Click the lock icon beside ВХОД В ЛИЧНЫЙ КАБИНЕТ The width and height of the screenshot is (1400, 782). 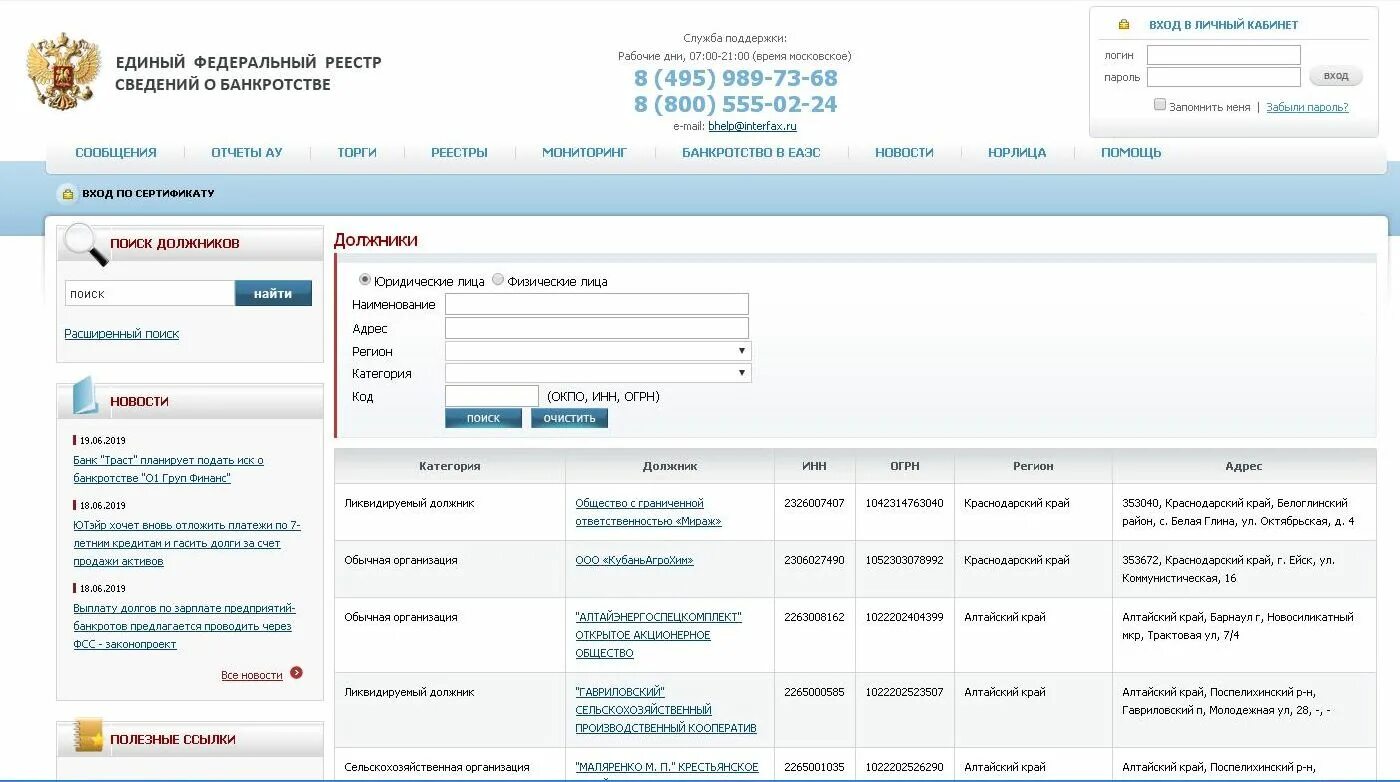[x=1123, y=22]
